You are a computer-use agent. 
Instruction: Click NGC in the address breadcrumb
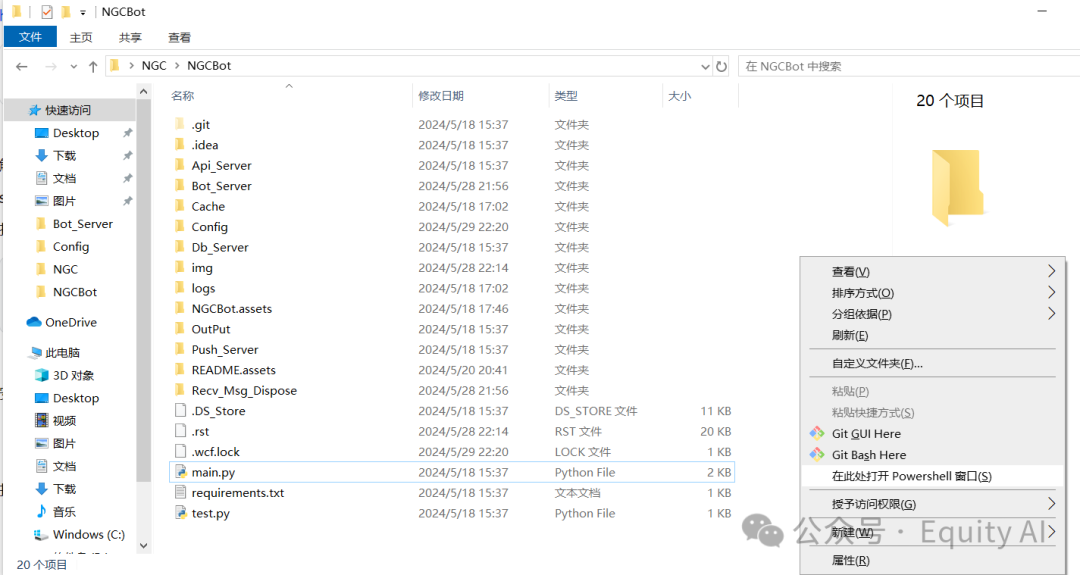[x=154, y=65]
